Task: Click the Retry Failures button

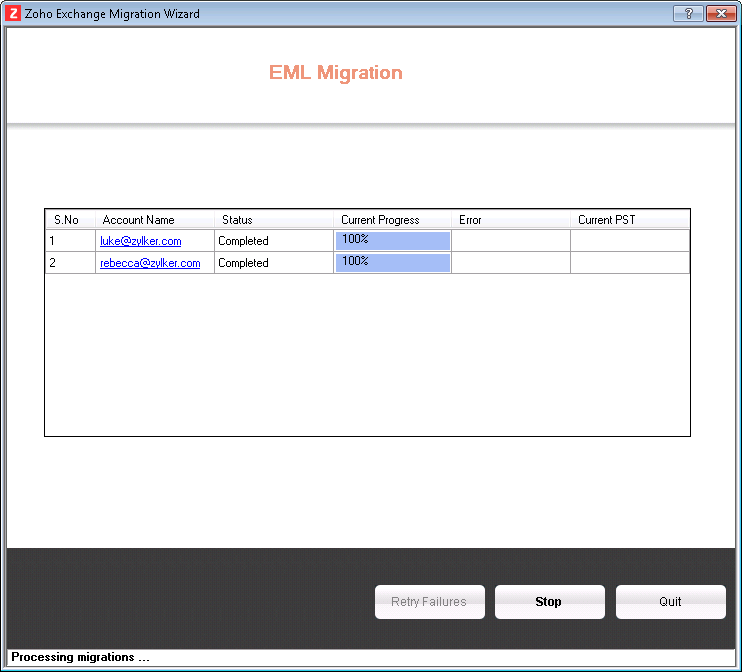Action: click(429, 602)
